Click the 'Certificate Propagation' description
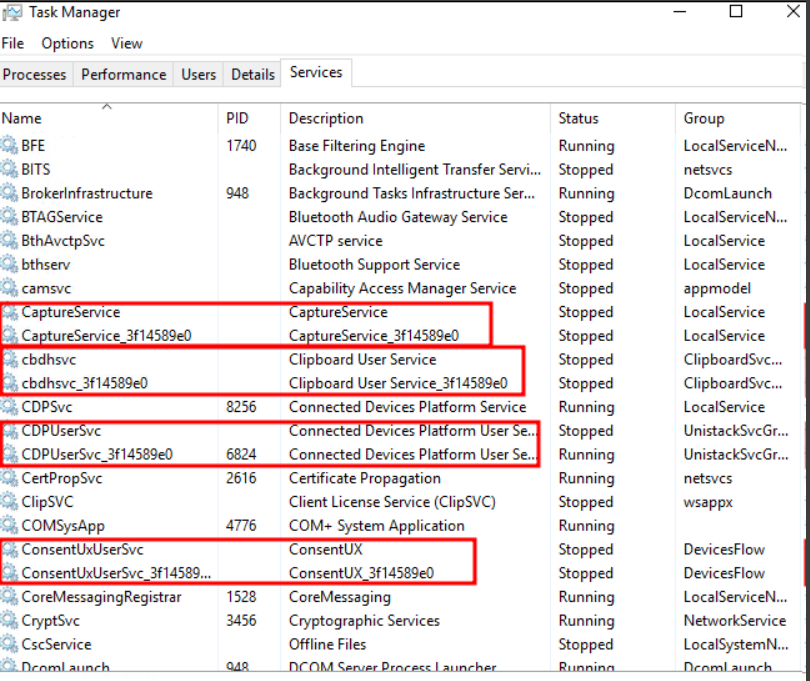This screenshot has height=681, width=810. pos(365,479)
